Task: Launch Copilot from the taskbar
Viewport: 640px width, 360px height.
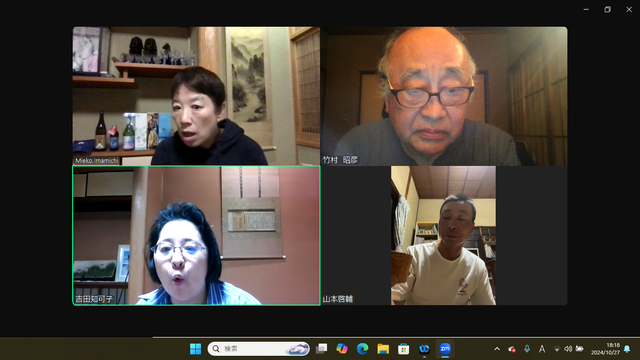Action: pos(342,349)
